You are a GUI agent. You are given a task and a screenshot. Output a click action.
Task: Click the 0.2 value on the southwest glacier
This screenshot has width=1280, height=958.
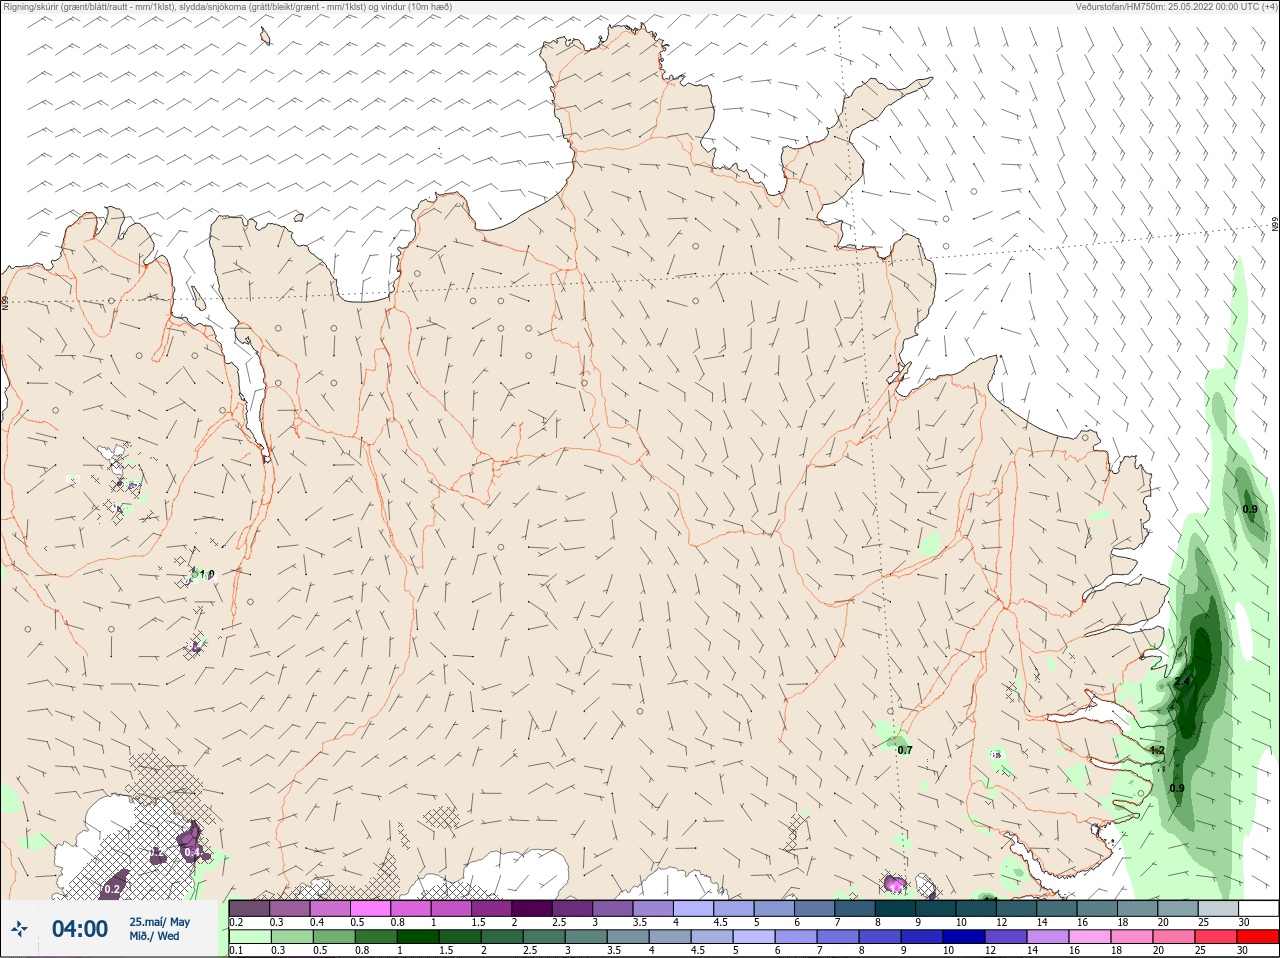tap(112, 889)
